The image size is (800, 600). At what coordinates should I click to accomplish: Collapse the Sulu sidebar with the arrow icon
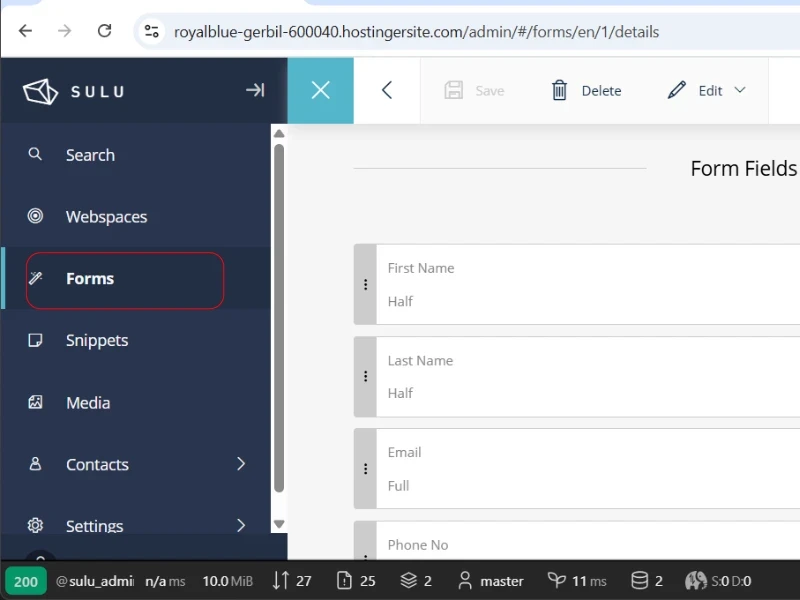[x=255, y=90]
